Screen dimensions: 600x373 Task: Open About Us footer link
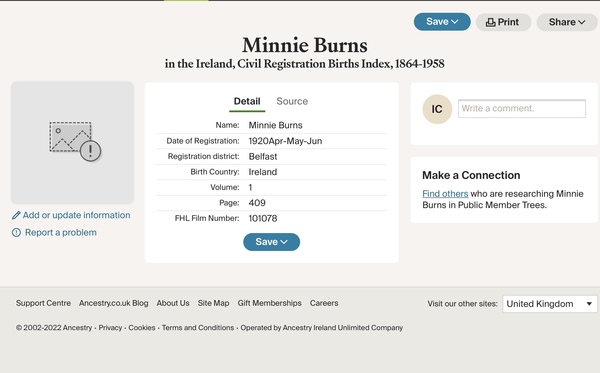pyautogui.click(x=173, y=303)
